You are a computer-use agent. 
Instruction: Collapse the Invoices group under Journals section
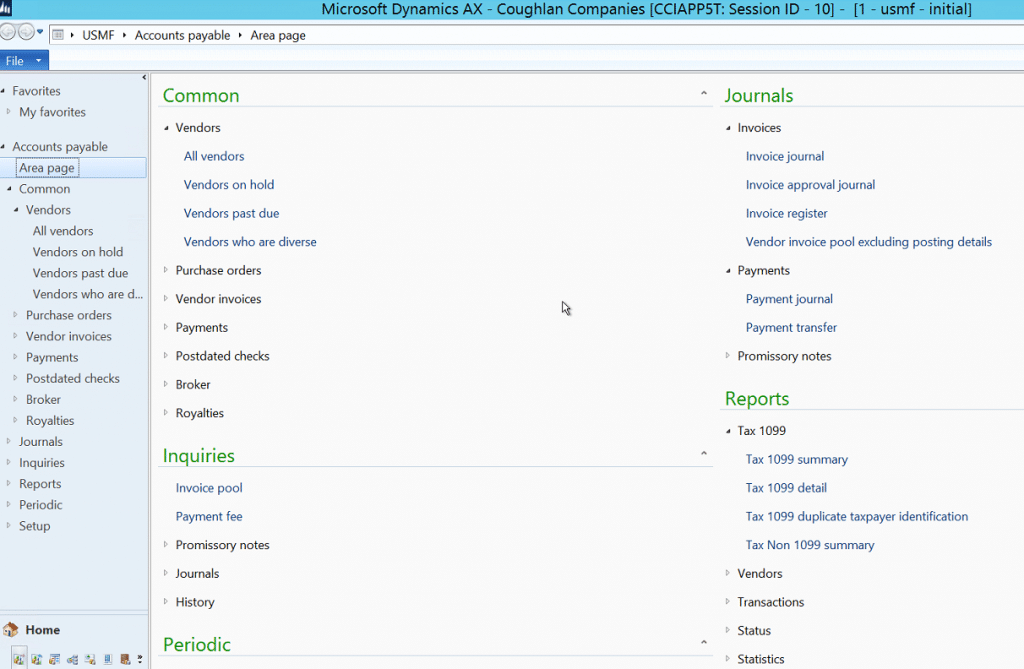[728, 128]
